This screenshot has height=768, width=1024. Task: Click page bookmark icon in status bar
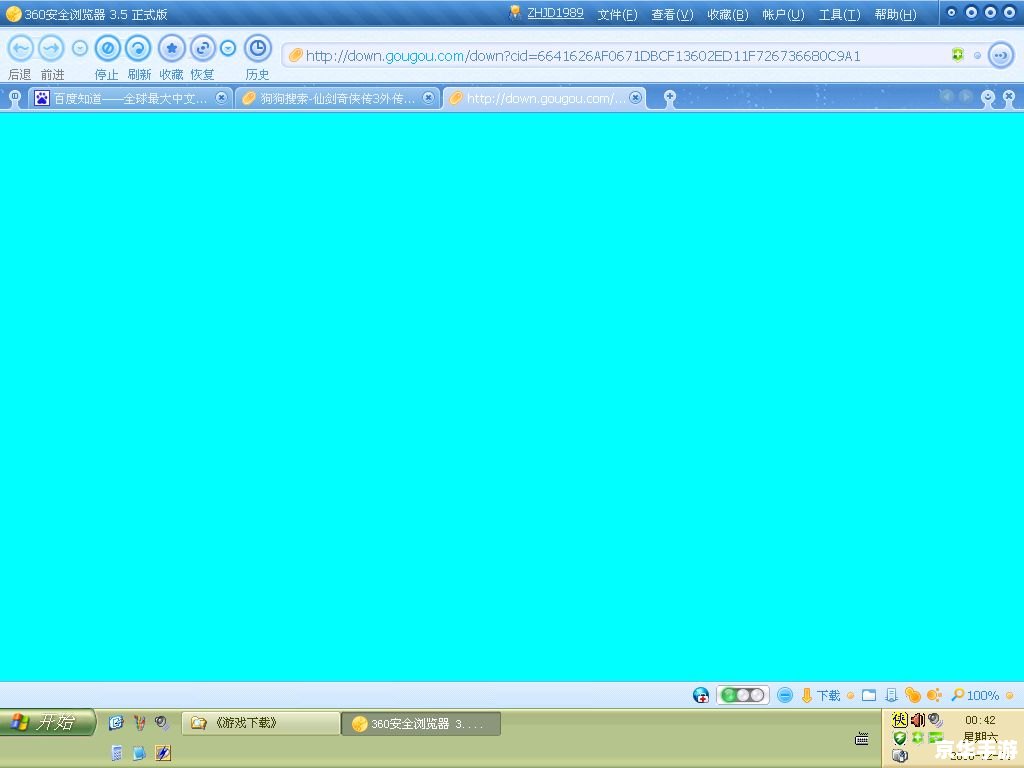[x=891, y=696]
